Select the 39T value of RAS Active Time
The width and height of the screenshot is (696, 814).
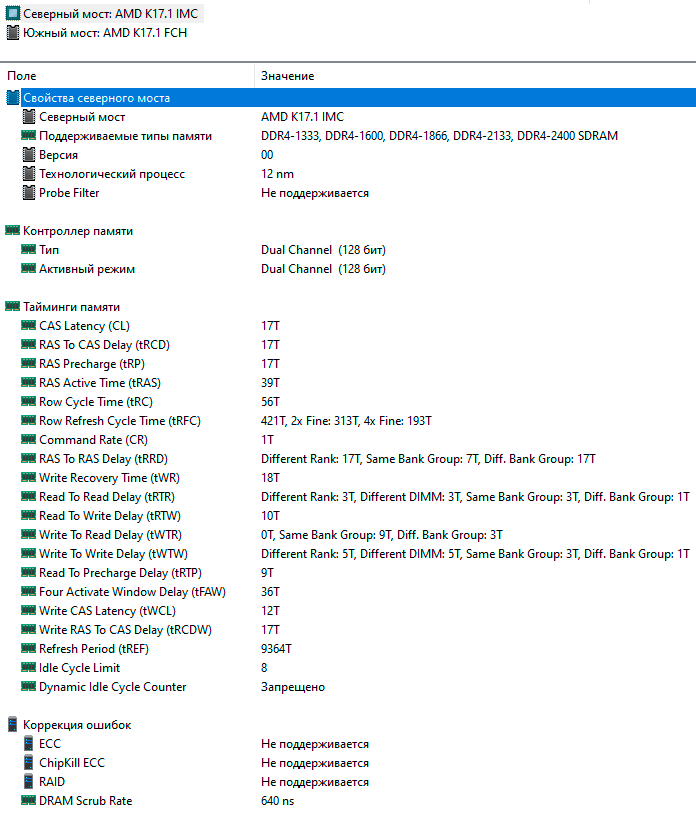[270, 383]
